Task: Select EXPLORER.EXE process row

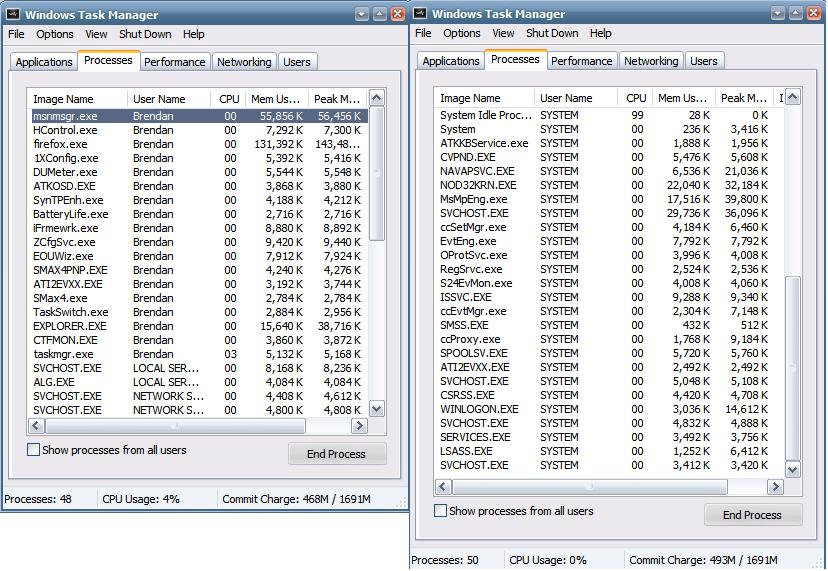Action: pos(199,326)
